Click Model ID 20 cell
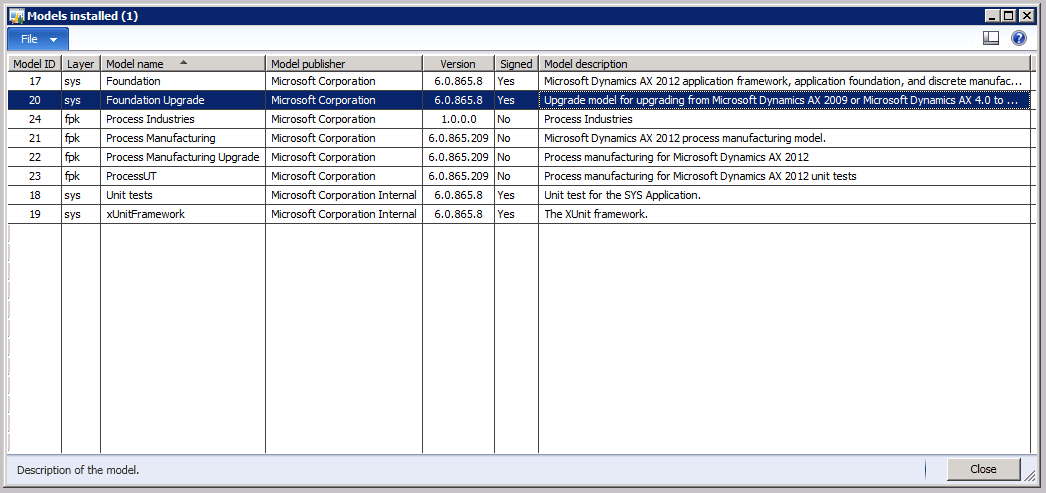 coord(35,100)
